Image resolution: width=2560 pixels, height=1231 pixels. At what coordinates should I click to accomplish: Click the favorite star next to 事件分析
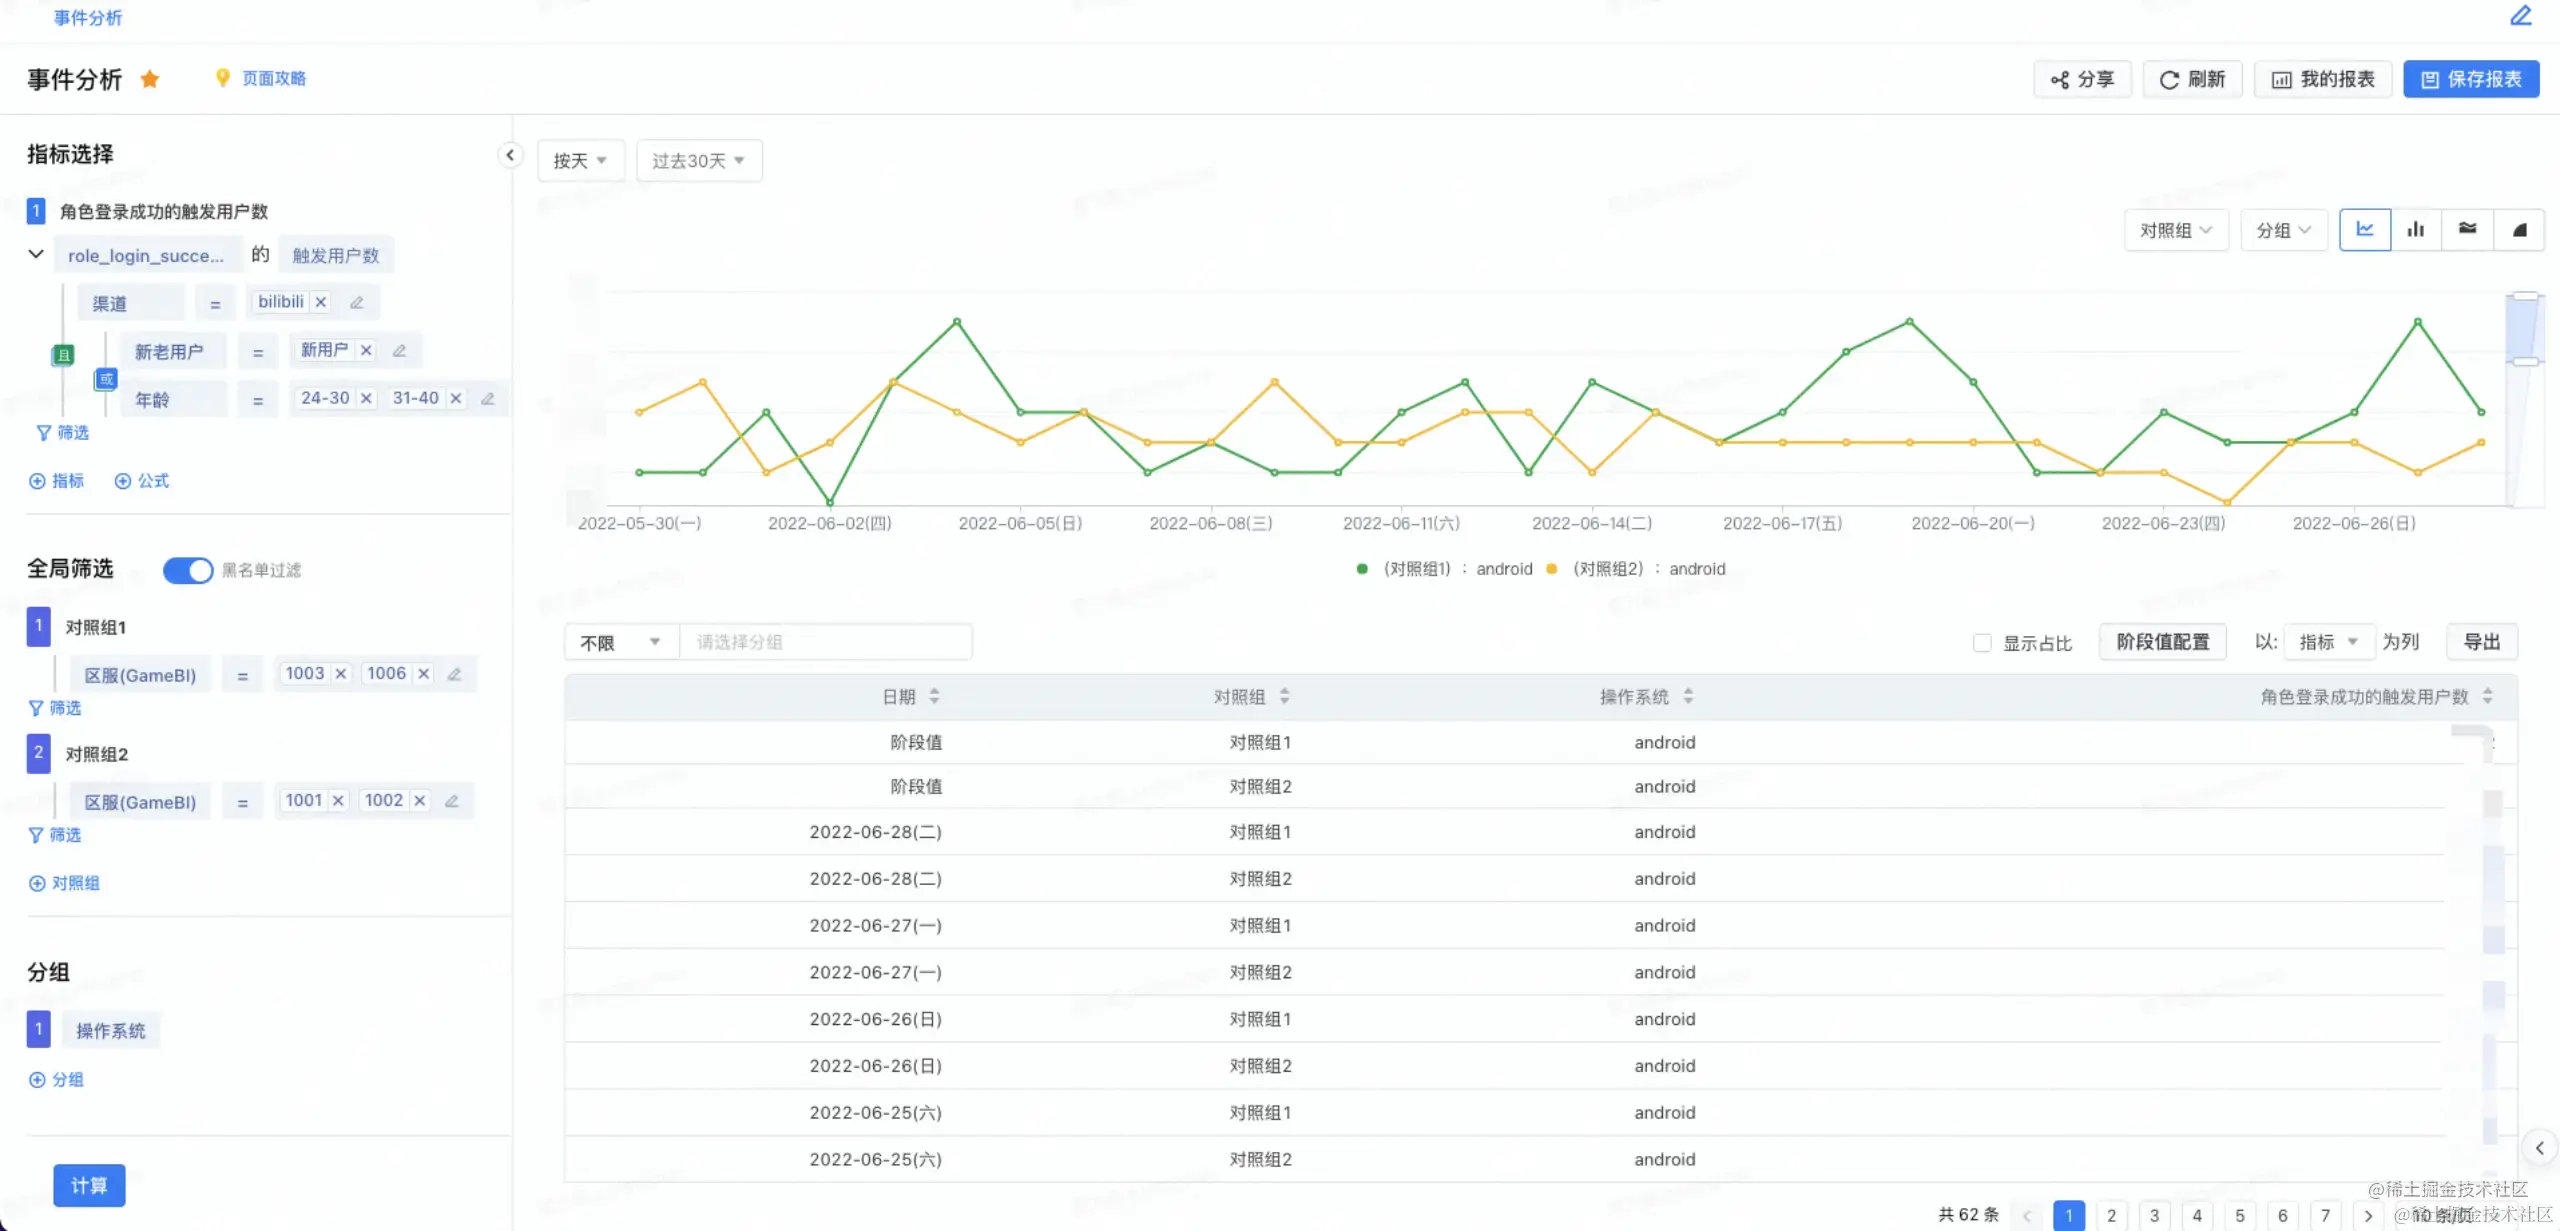click(x=150, y=79)
